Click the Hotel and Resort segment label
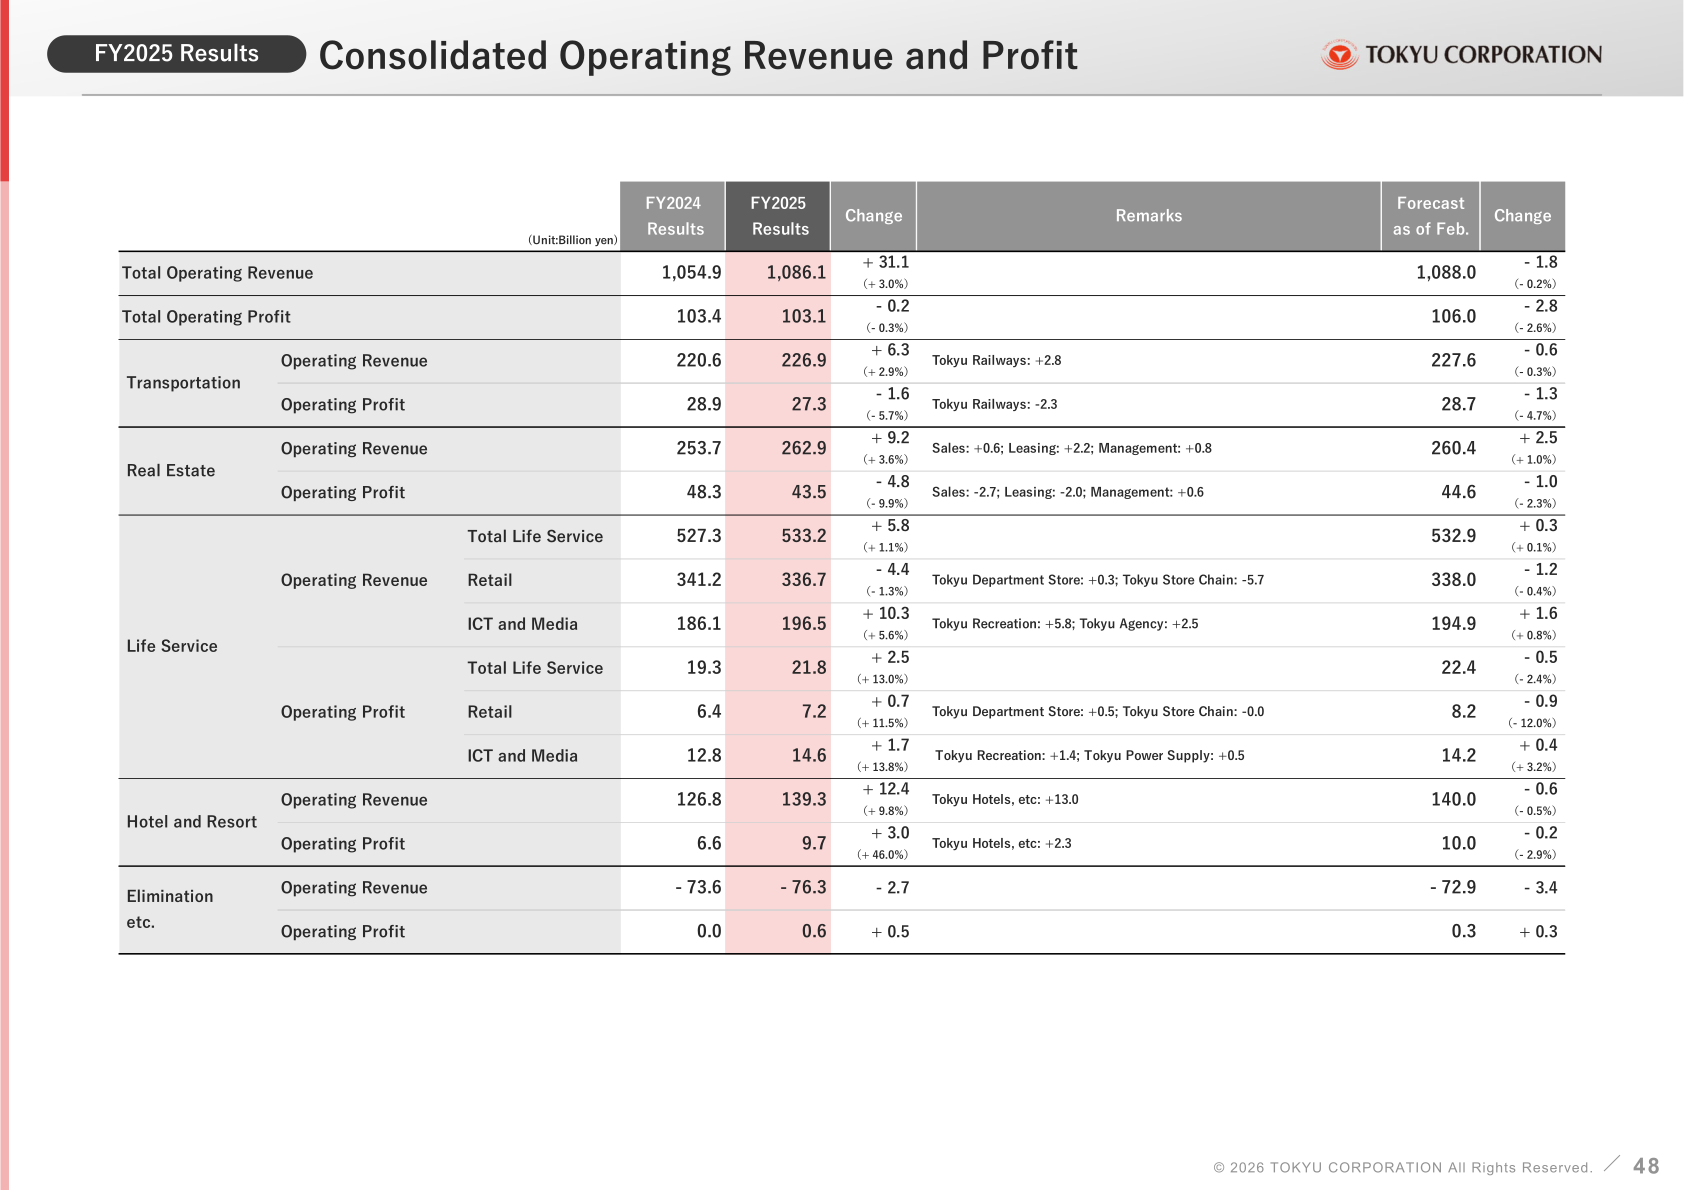Screen dimensions: 1684x1190 coord(192,822)
